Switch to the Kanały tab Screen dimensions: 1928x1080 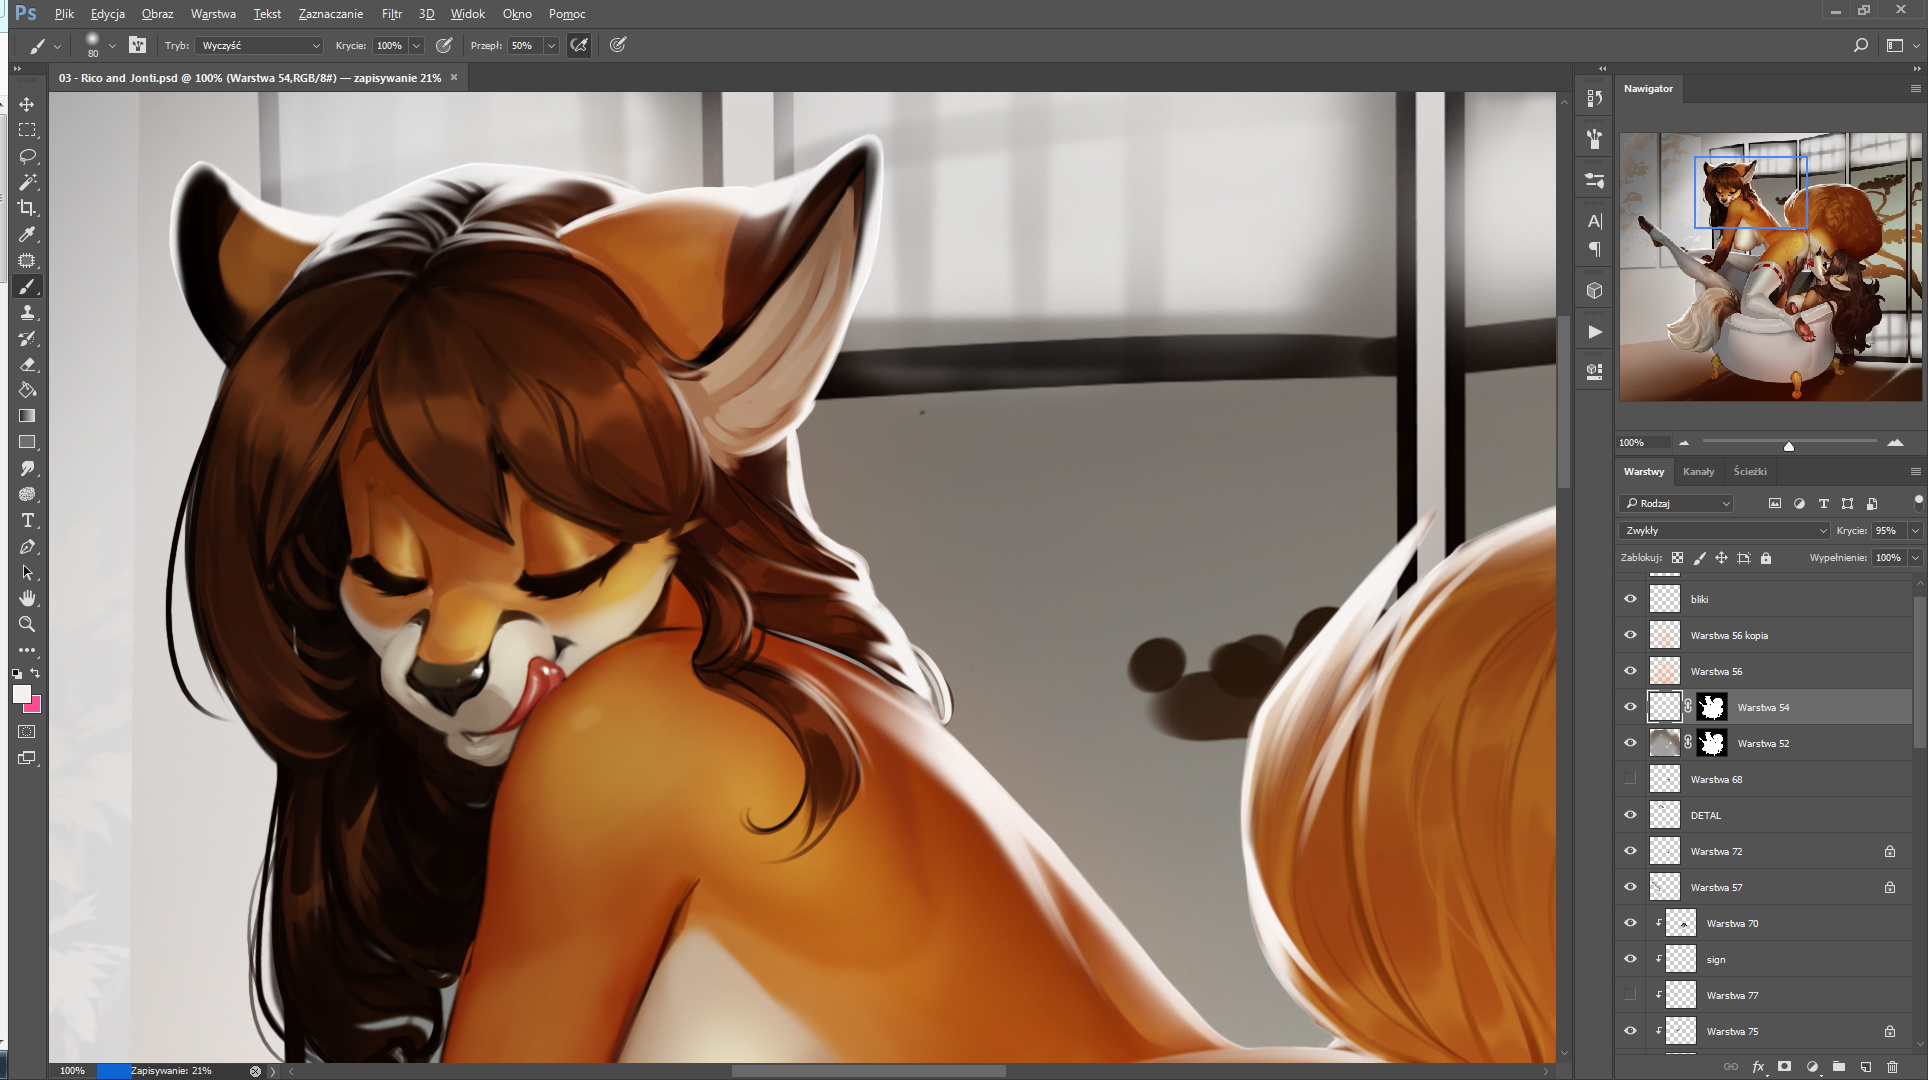1698,471
